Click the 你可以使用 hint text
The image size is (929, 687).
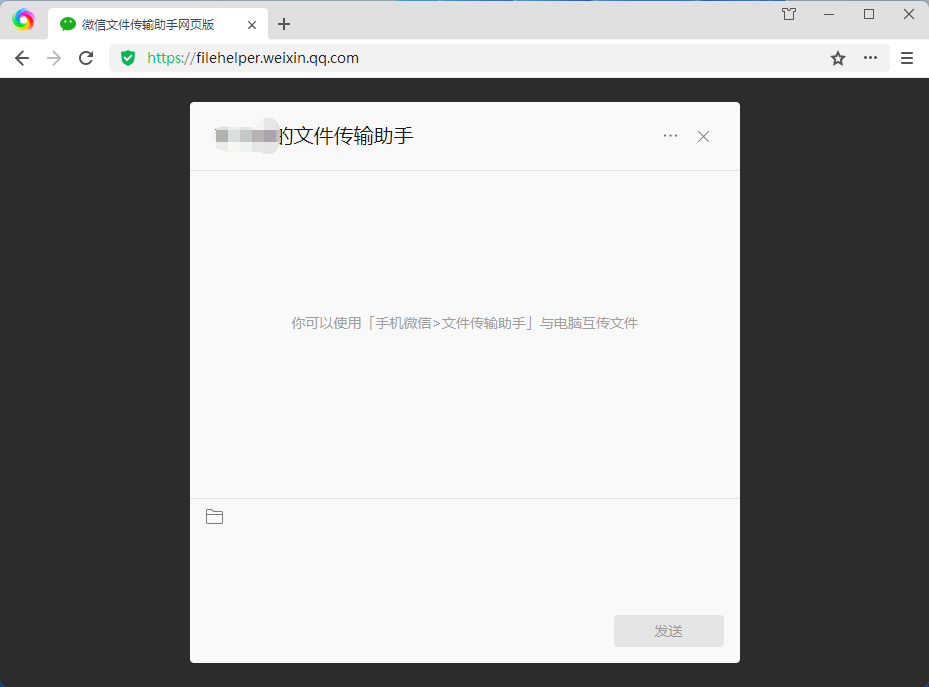coord(464,323)
